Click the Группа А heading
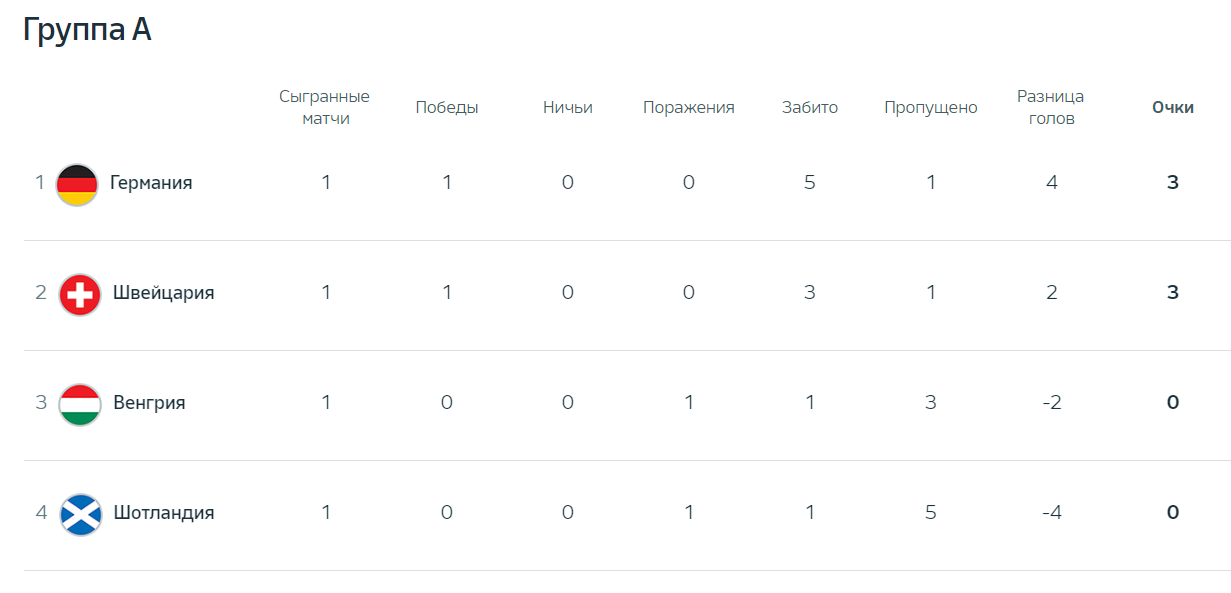The height and width of the screenshot is (593, 1231). pyautogui.click(x=87, y=30)
